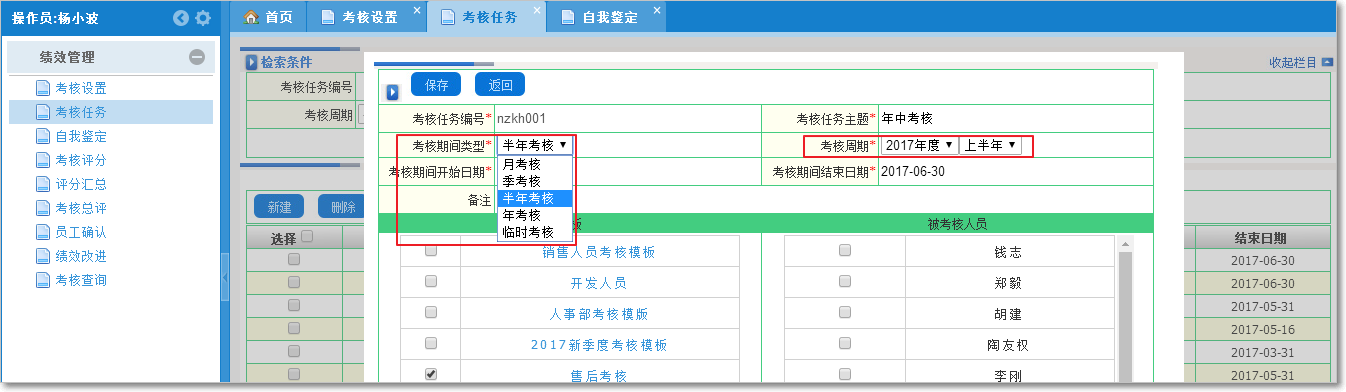Click the 评分汇总 document icon in sidebar
The width and height of the screenshot is (1346, 392).
(43, 184)
